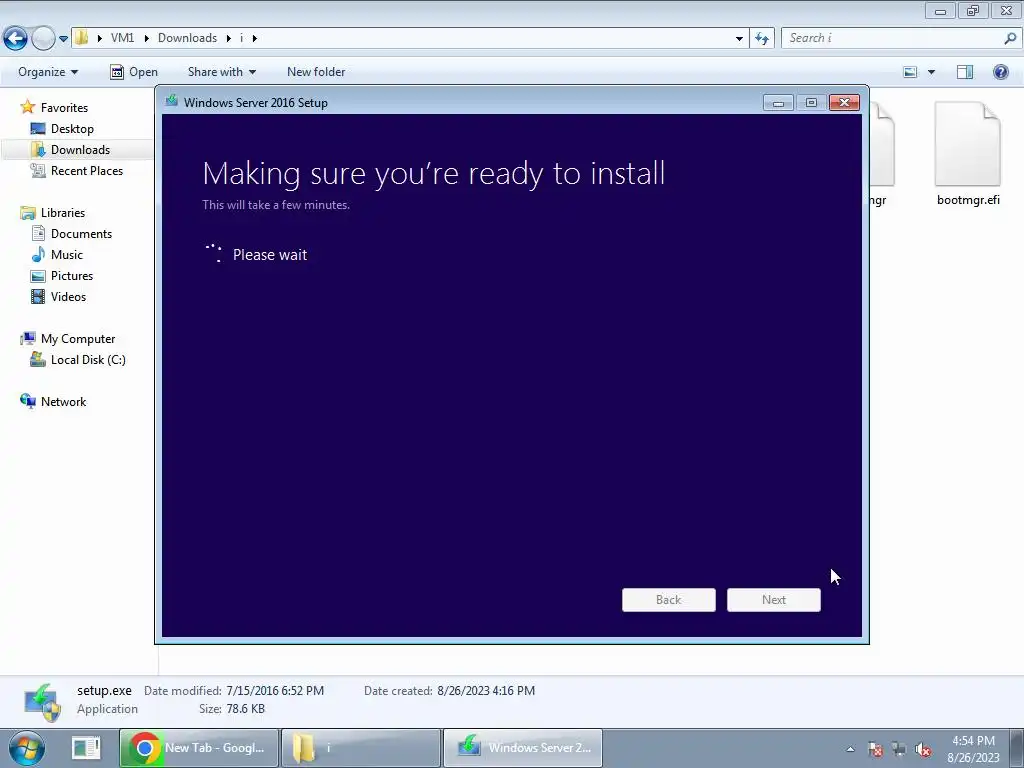
Task: Click the muted volume tray icon
Action: tap(923, 749)
